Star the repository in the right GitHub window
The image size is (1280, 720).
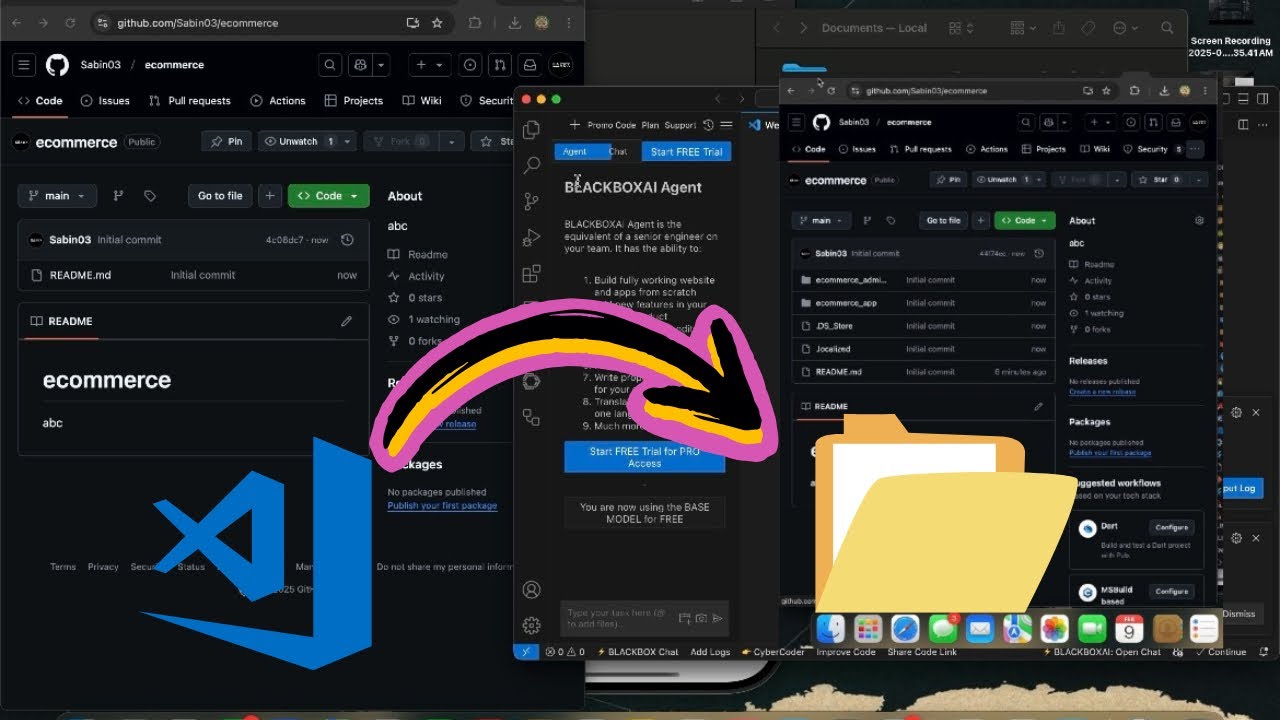coord(1160,180)
